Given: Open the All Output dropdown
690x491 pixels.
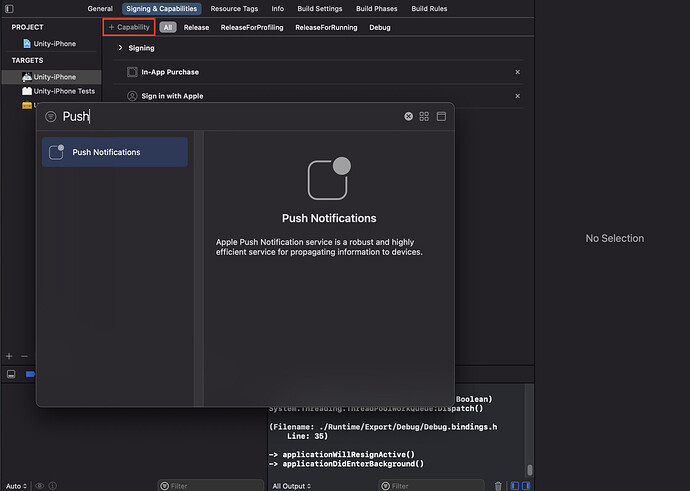Looking at the screenshot, I should click(291, 486).
